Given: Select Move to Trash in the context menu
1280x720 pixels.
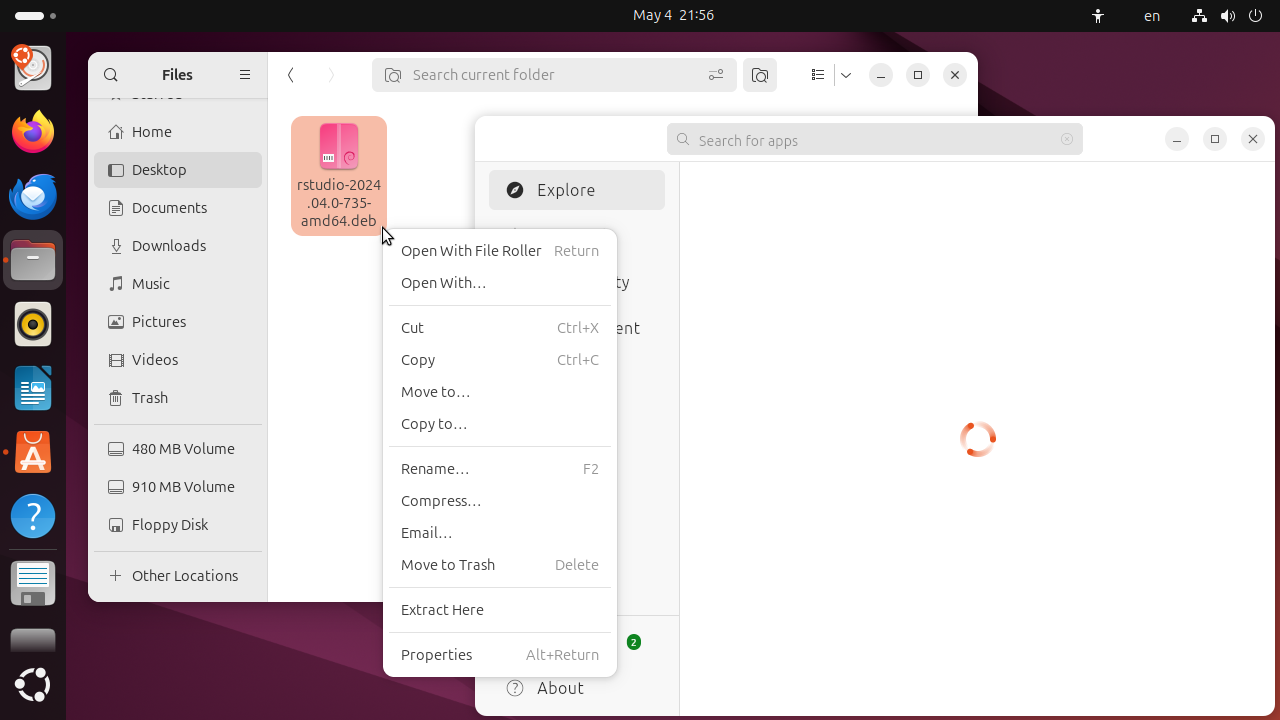Looking at the screenshot, I should point(500,565).
